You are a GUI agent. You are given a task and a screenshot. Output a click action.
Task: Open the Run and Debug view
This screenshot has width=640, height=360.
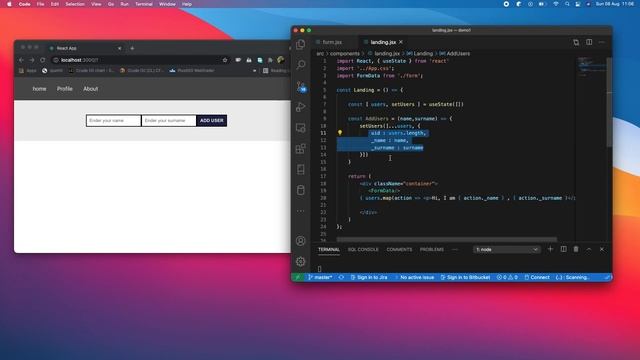[301, 107]
